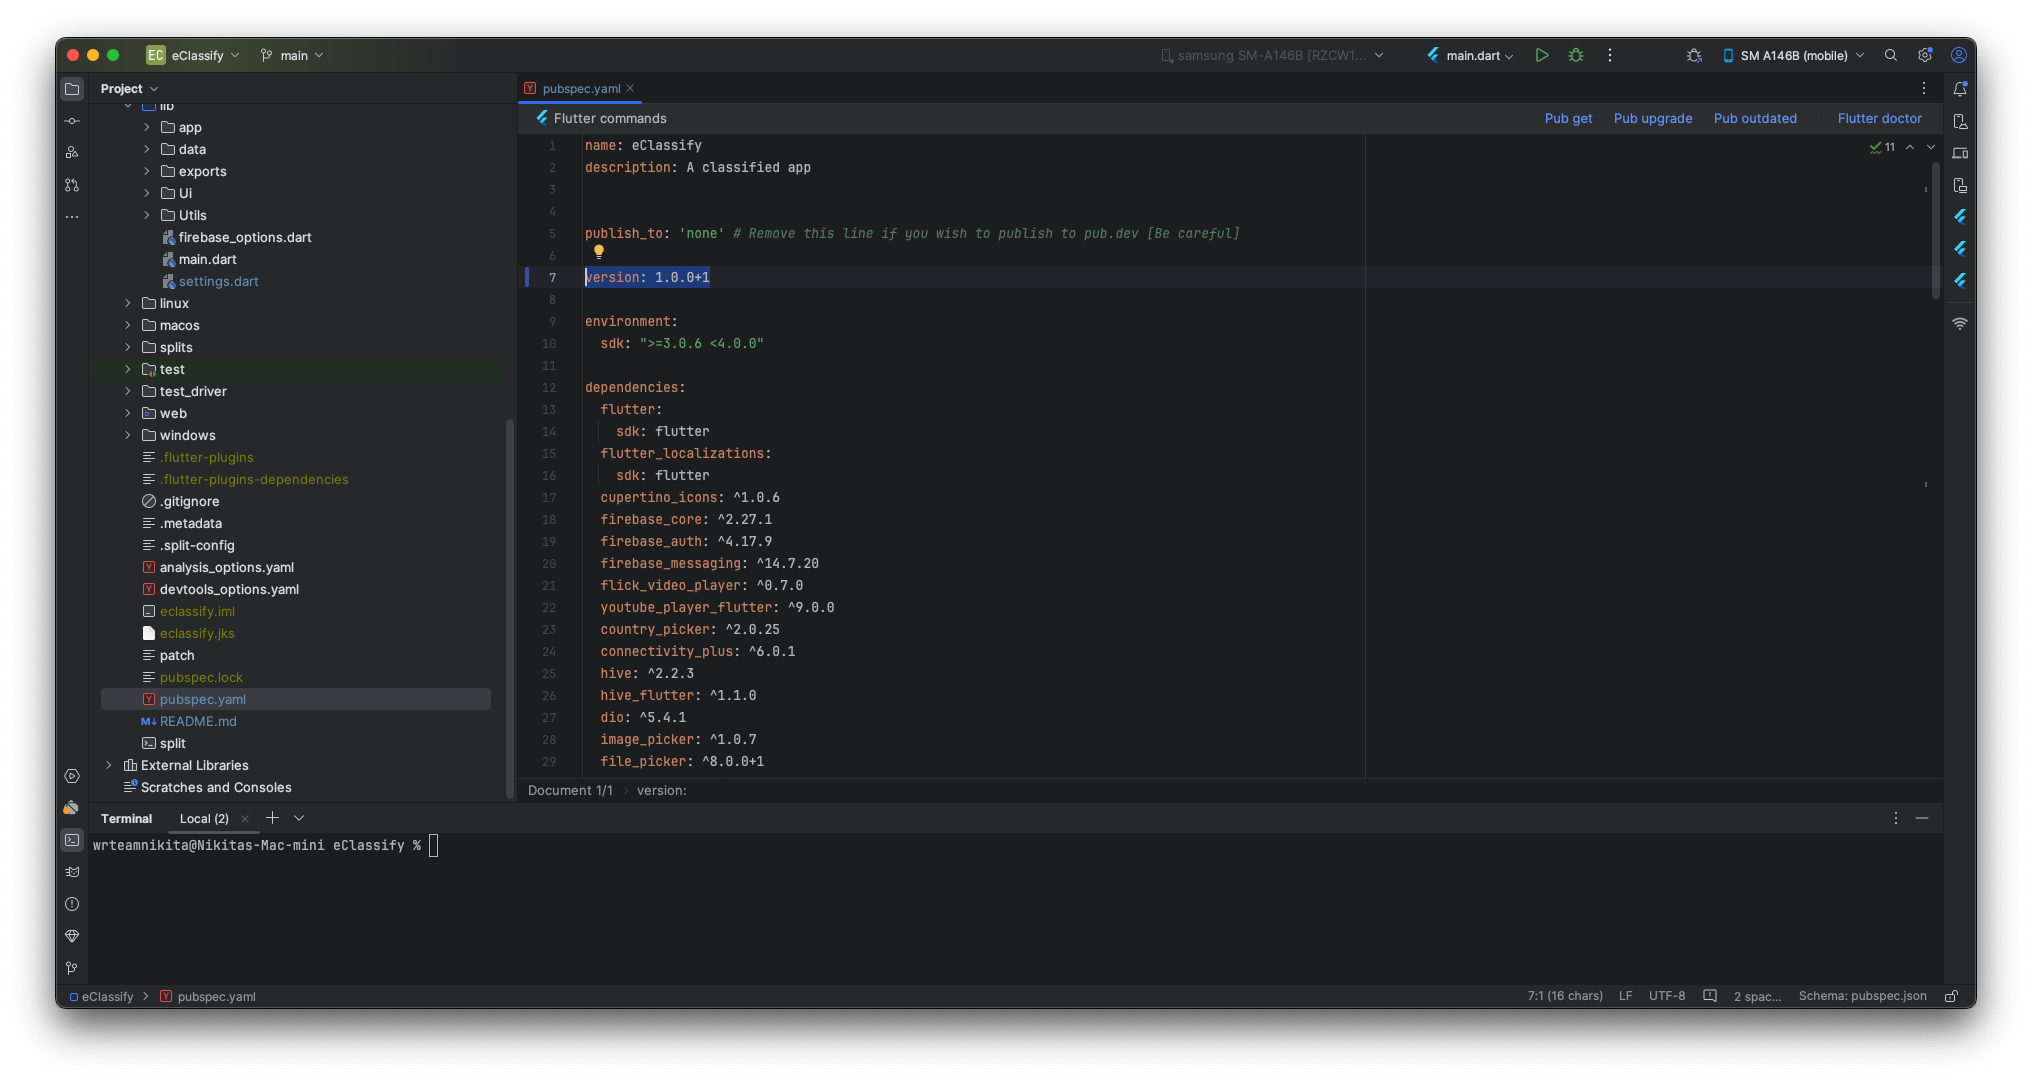This screenshot has height=1082, width=2032.
Task: Click the Debug bug icon
Action: click(x=1576, y=55)
